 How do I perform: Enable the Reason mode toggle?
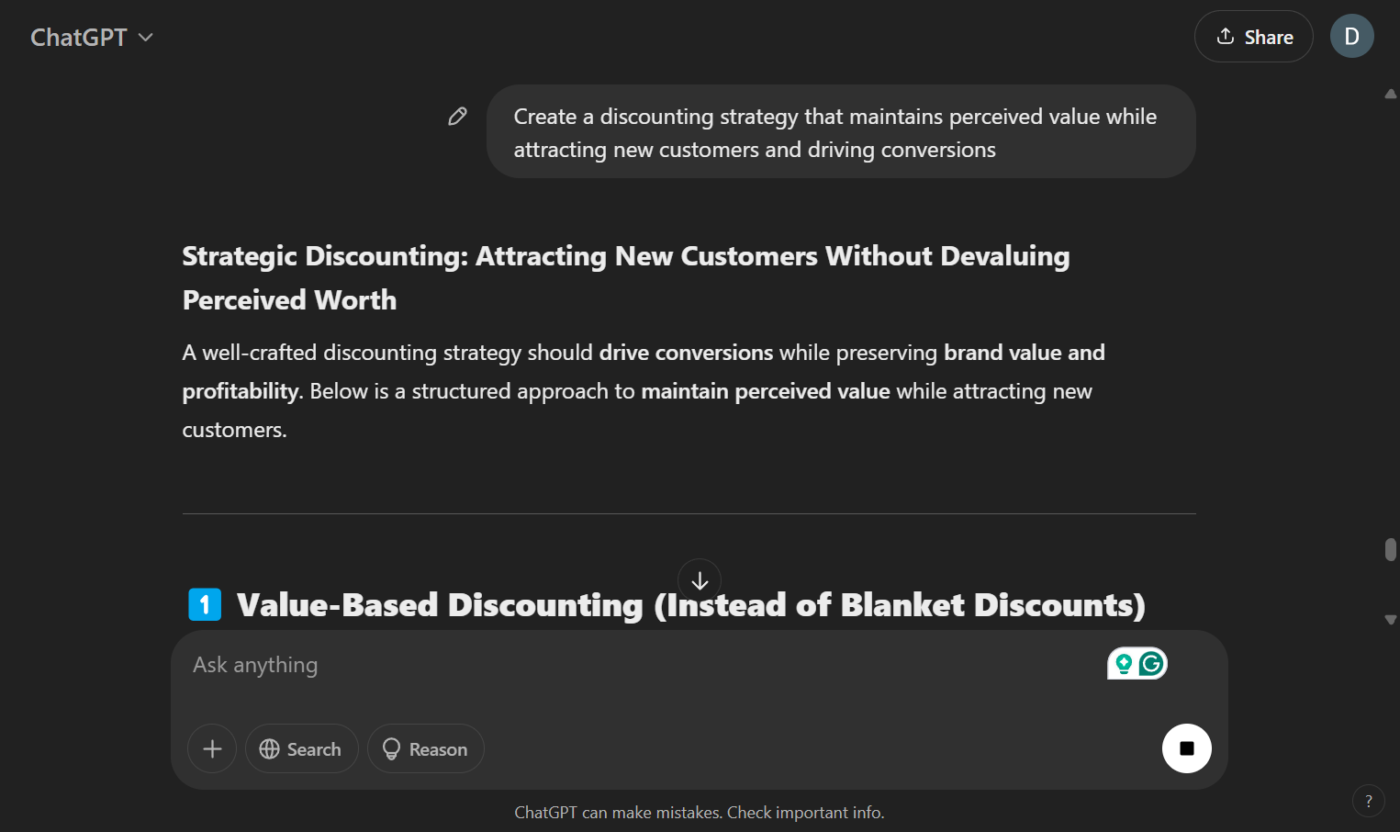[425, 749]
